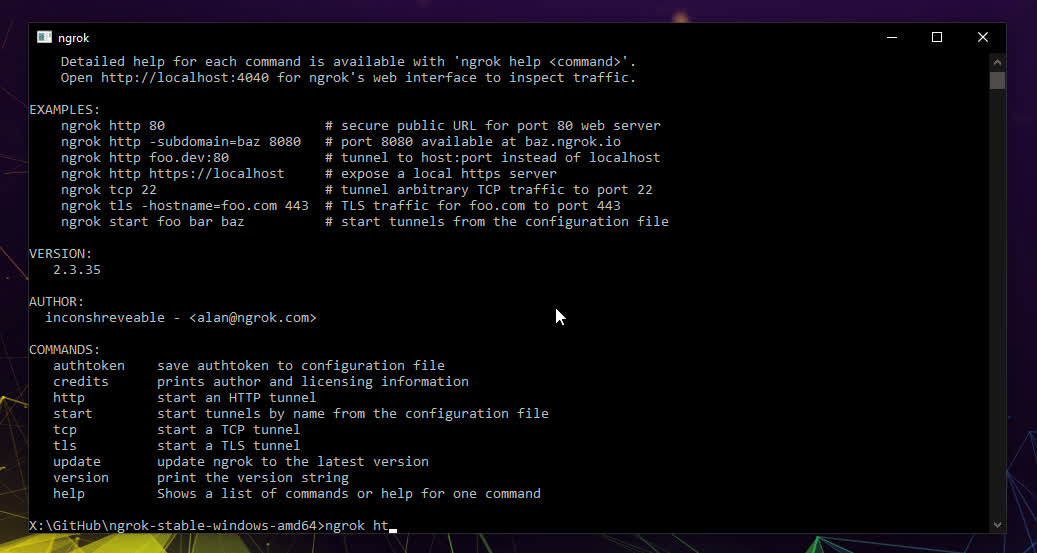Click the text 'http://localhost:4040'
1037x553 pixels.
(x=185, y=78)
